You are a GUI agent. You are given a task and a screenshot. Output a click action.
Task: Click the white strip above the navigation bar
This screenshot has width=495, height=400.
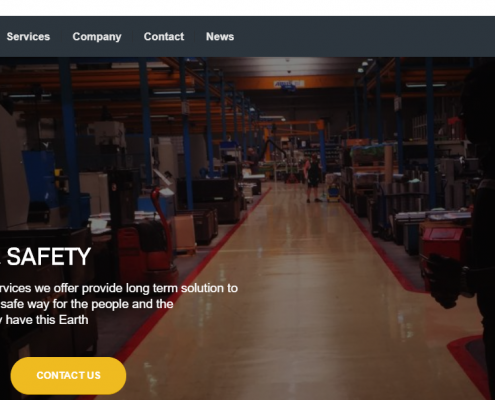click(247, 8)
